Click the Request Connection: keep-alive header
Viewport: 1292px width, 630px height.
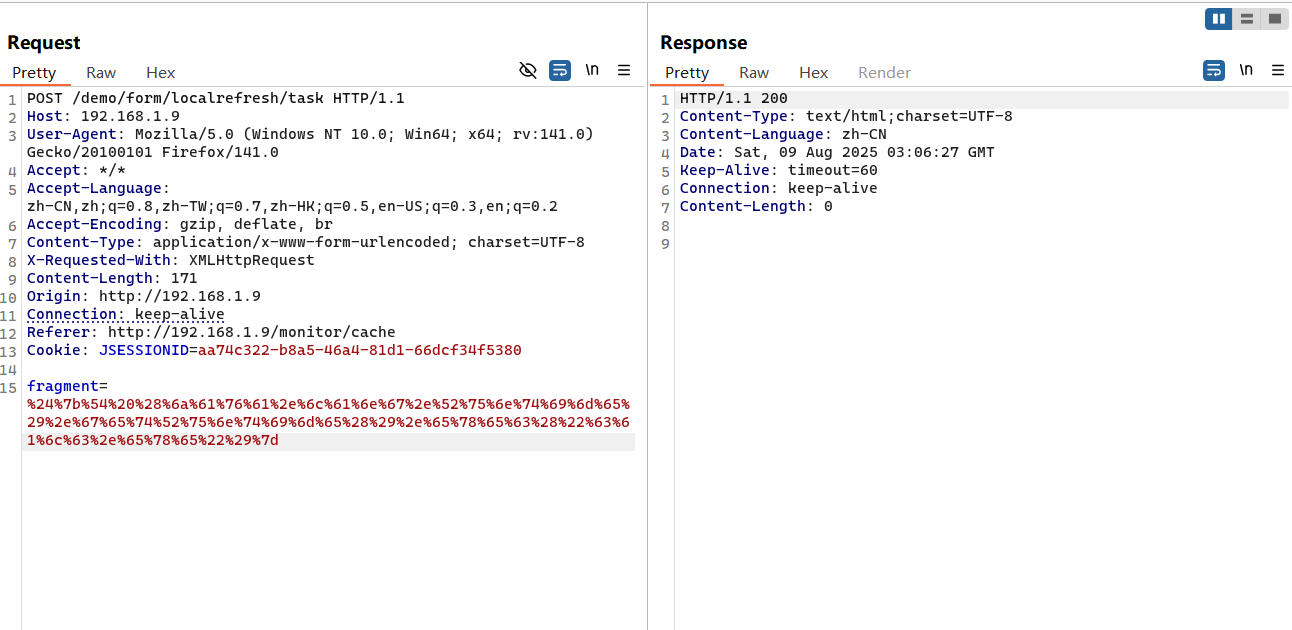click(126, 314)
